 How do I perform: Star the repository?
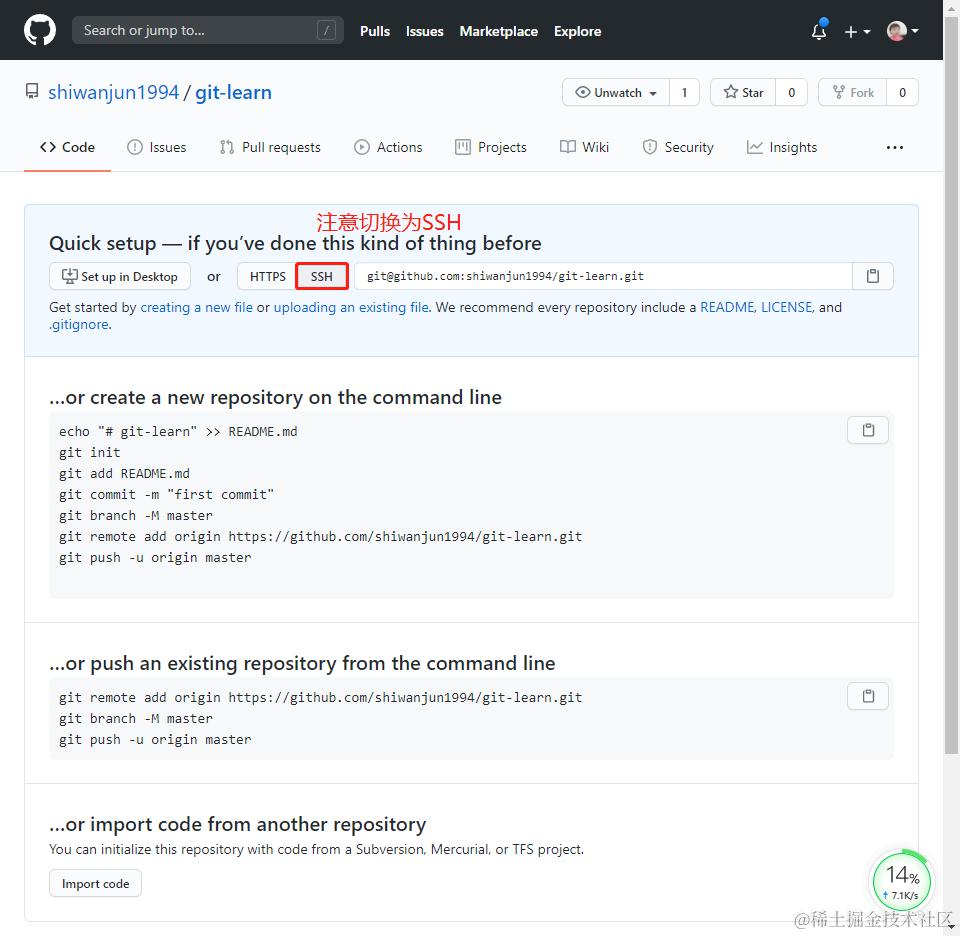pos(743,92)
